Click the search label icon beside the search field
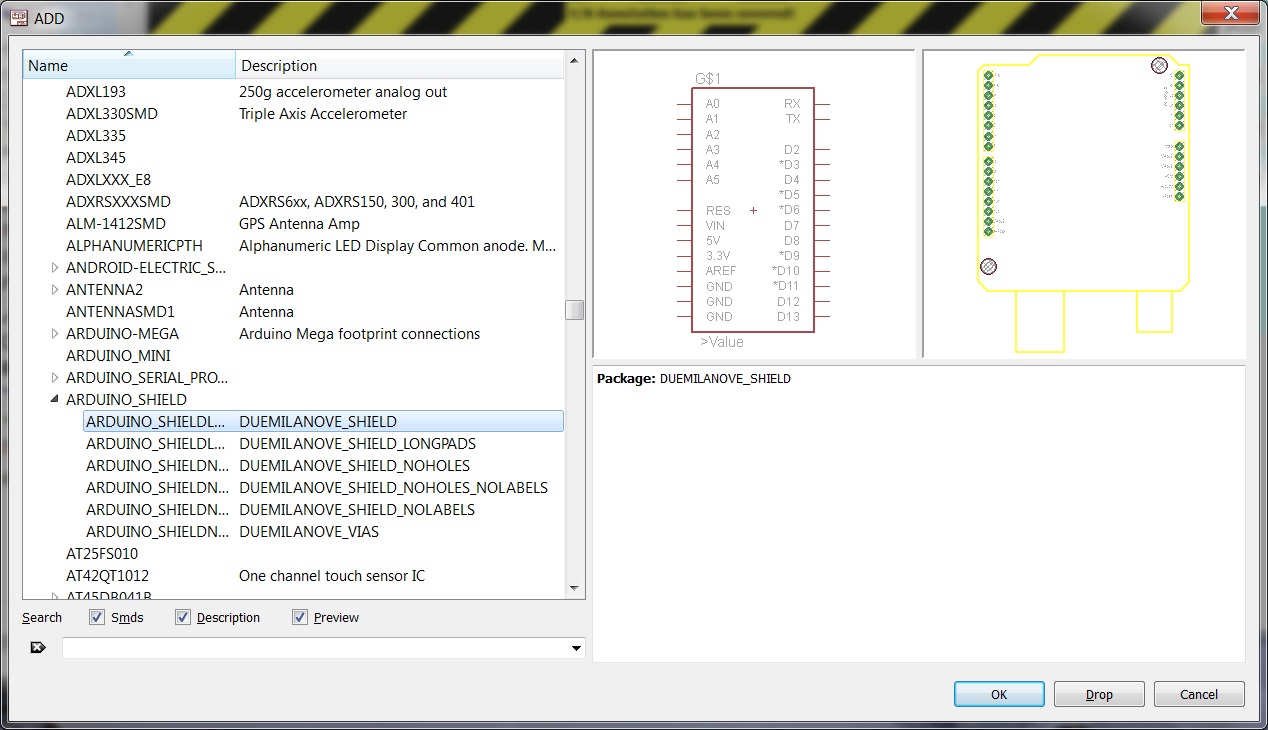This screenshot has height=730, width=1268. click(38, 648)
